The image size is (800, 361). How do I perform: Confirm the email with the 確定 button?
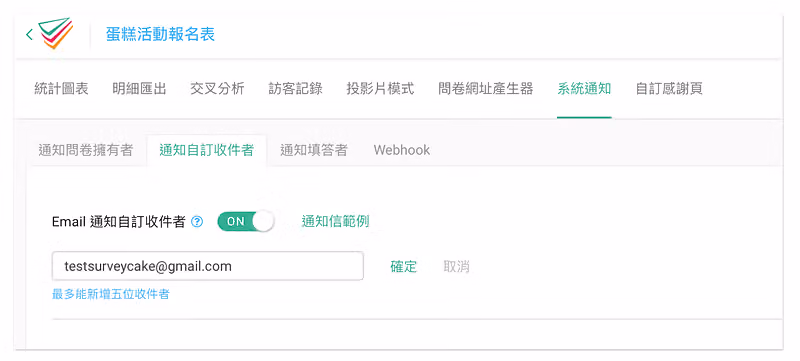pos(404,266)
